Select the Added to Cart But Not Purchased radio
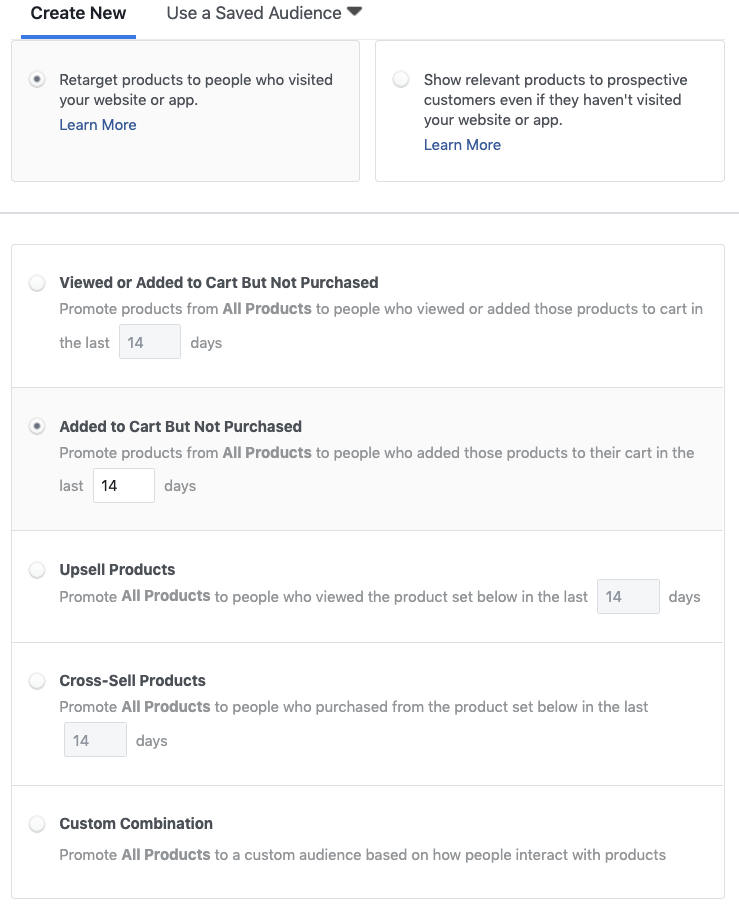Viewport: 739px width, 910px height. pos(37,426)
